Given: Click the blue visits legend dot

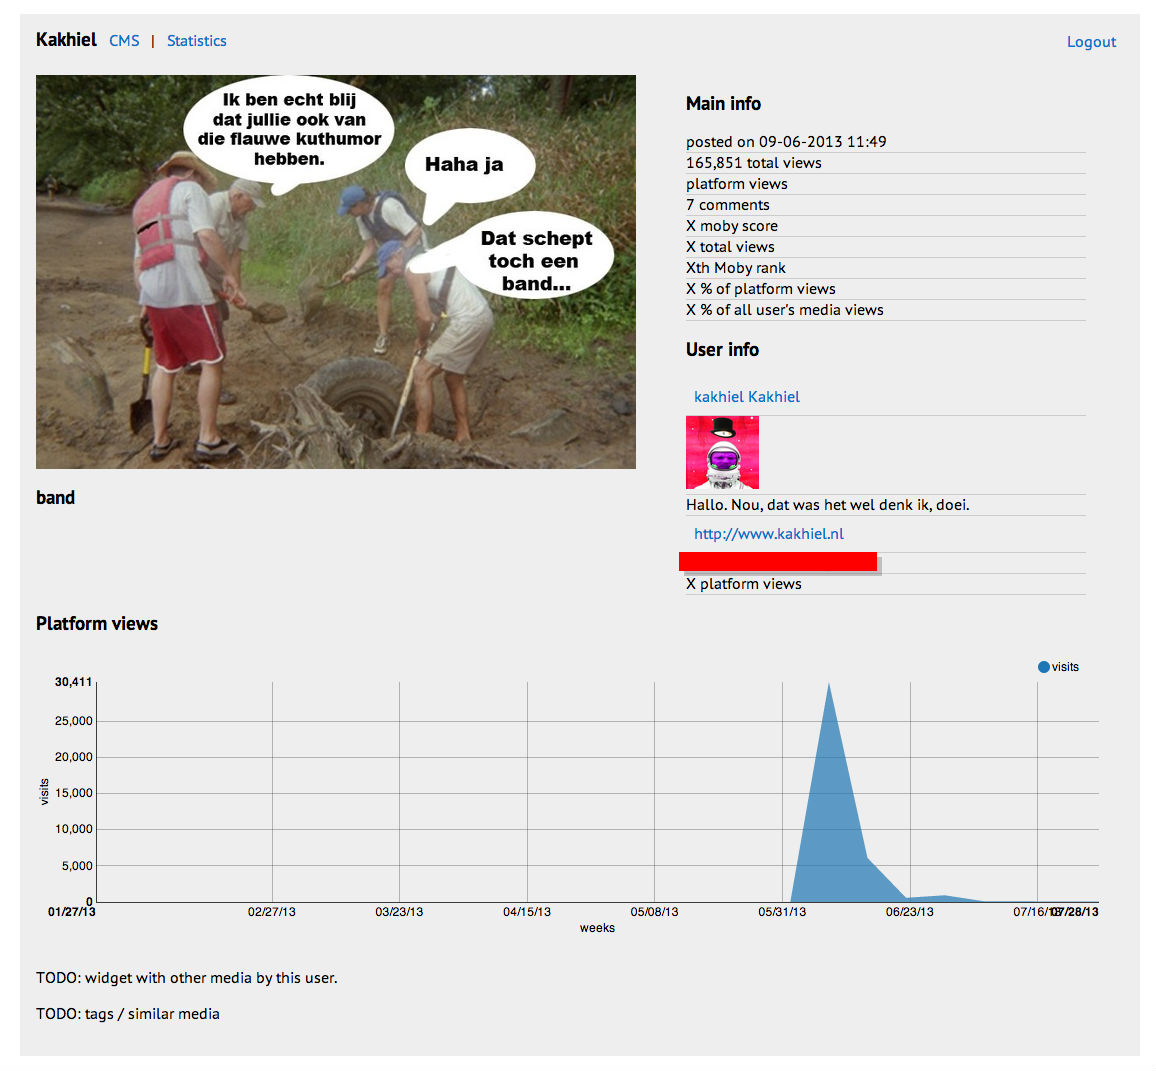Looking at the screenshot, I should [1044, 667].
